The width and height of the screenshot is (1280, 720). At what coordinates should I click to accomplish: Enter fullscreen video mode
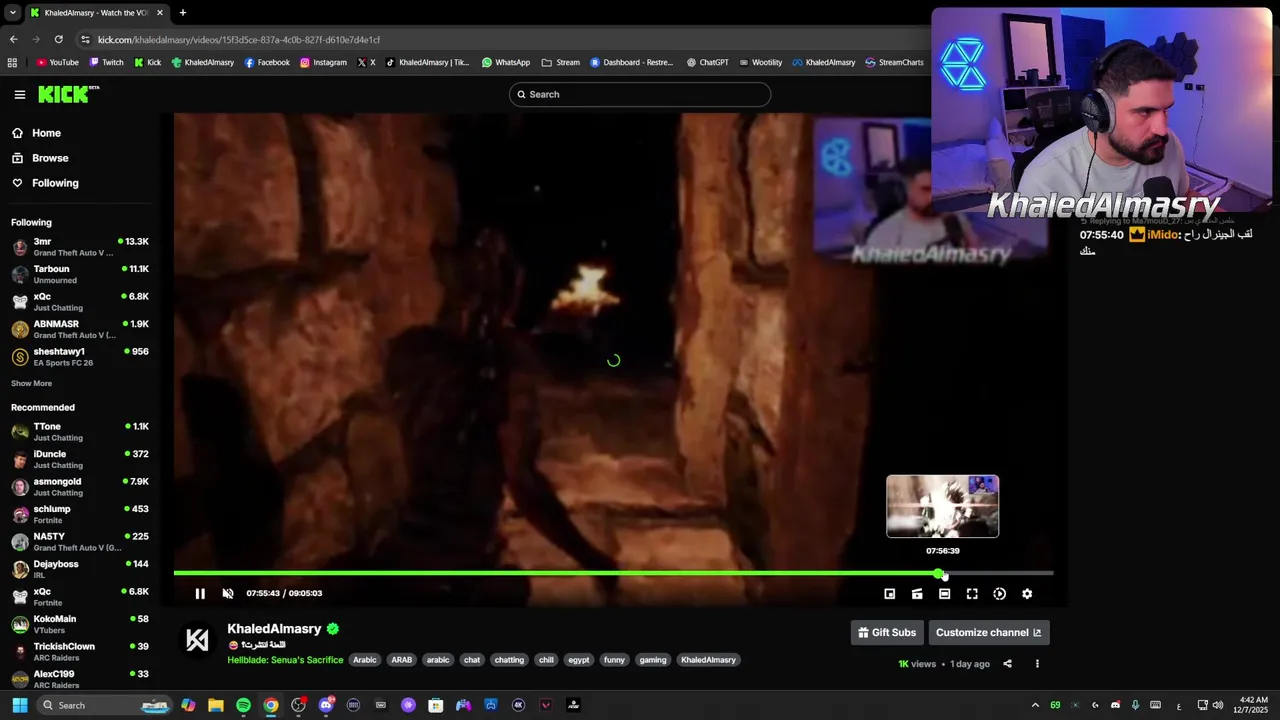click(972, 594)
